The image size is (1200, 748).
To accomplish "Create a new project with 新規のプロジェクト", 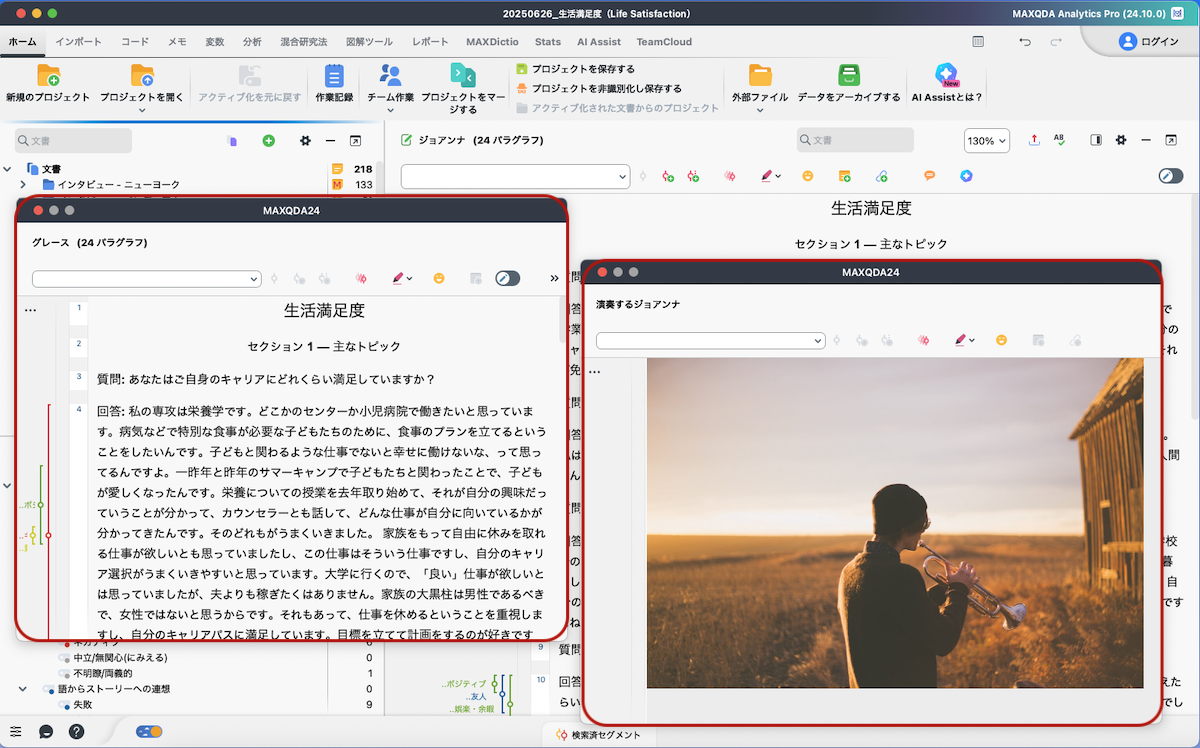I will click(x=47, y=83).
